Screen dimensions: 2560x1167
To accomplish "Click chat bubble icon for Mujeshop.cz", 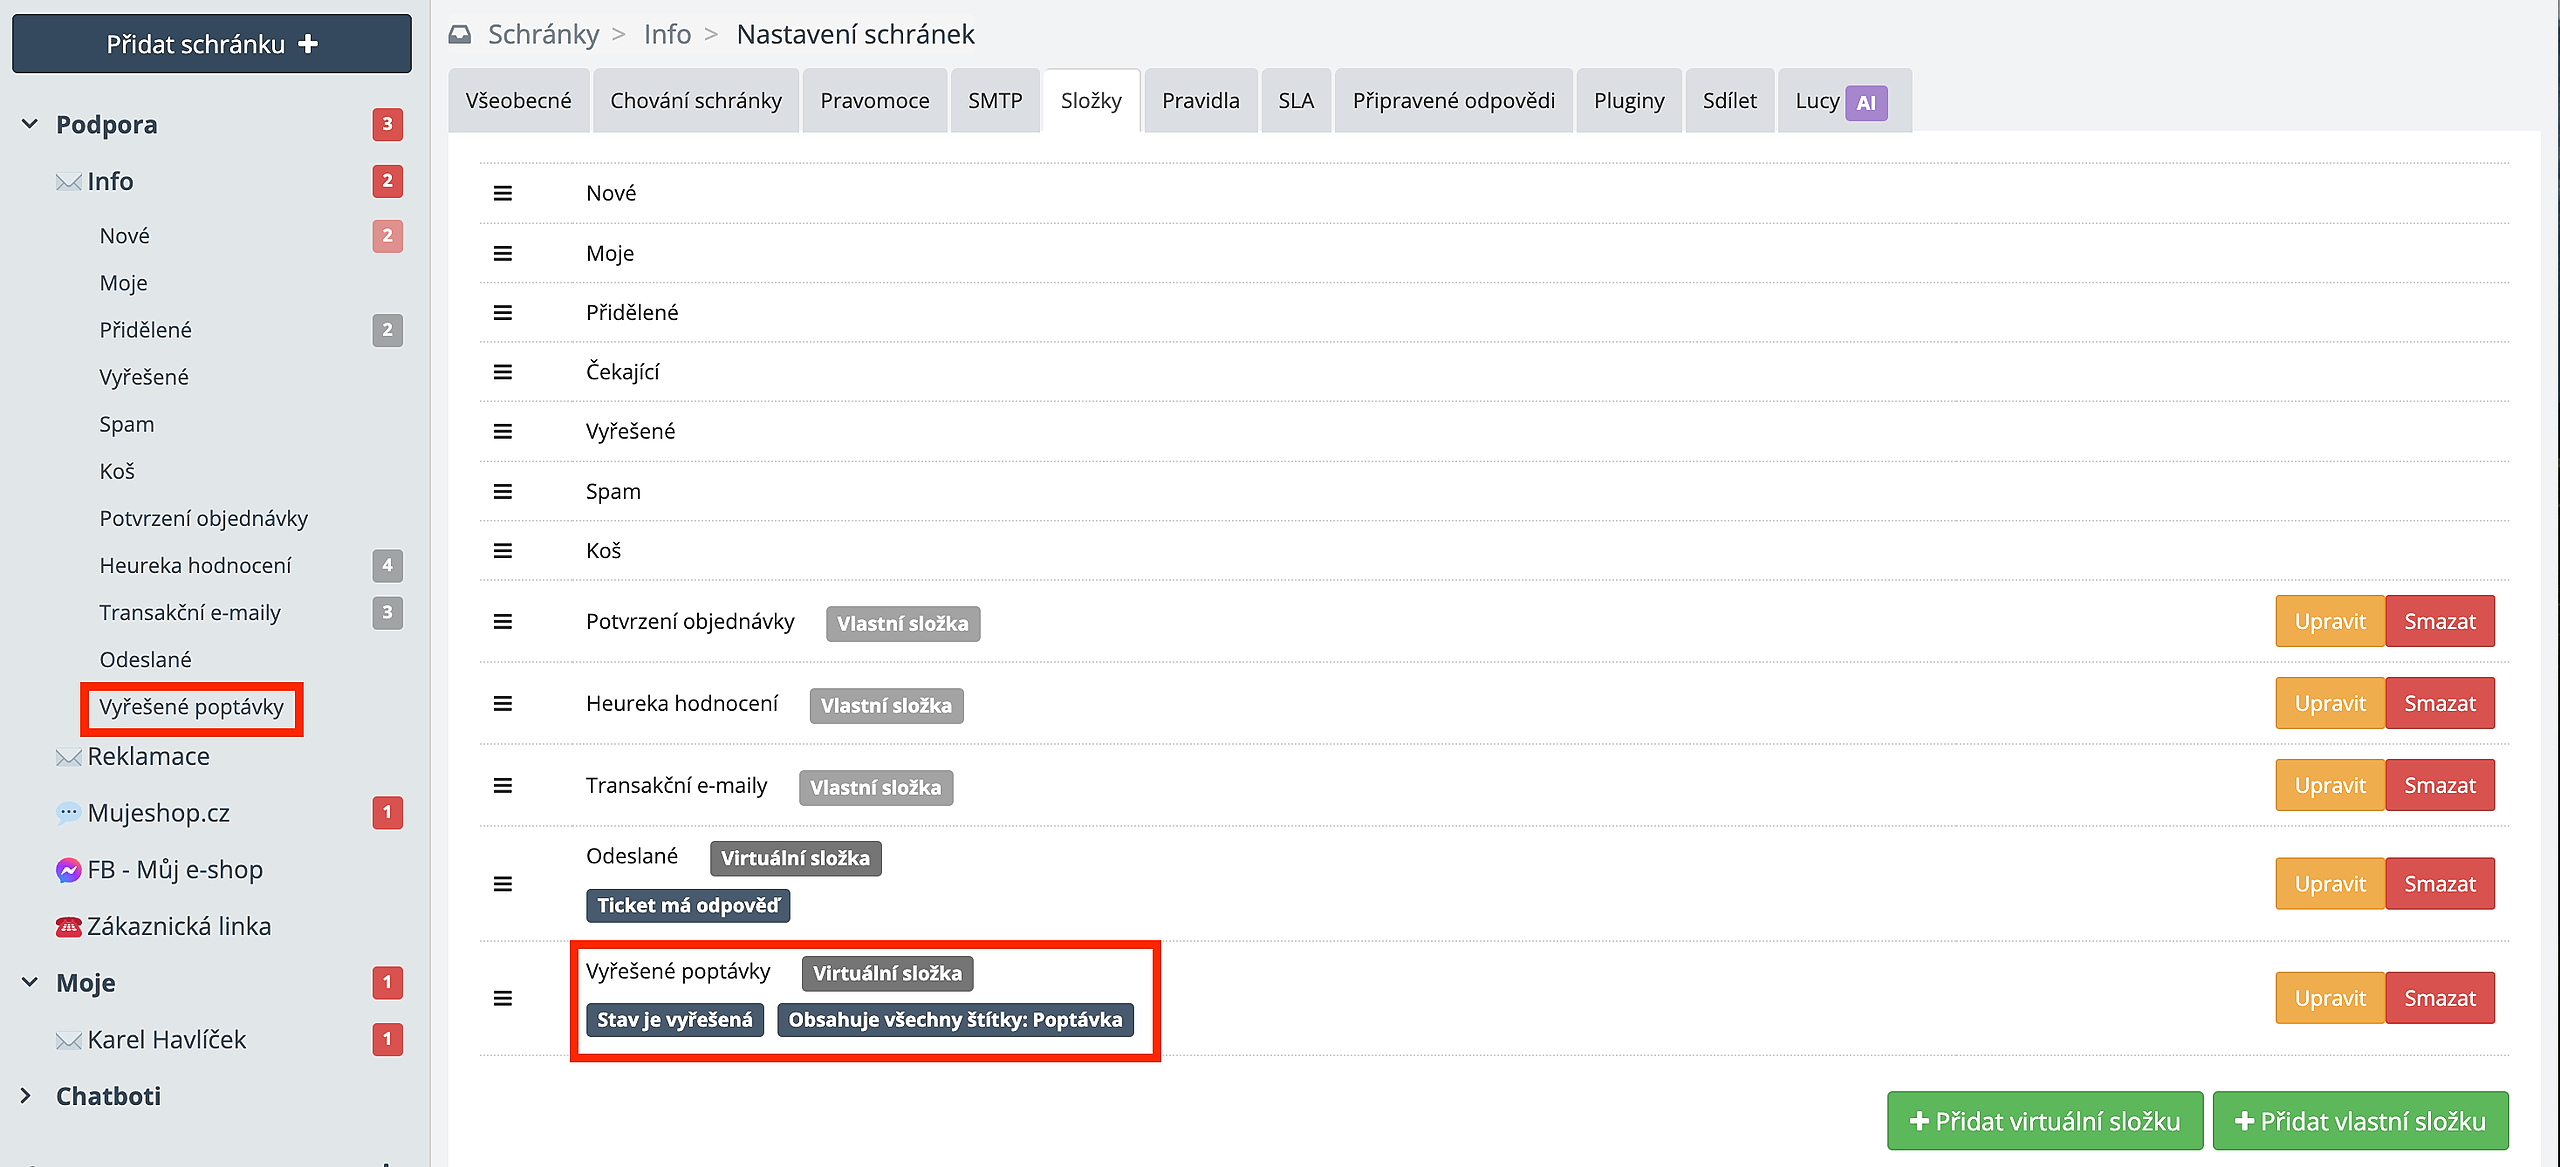I will tap(68, 813).
